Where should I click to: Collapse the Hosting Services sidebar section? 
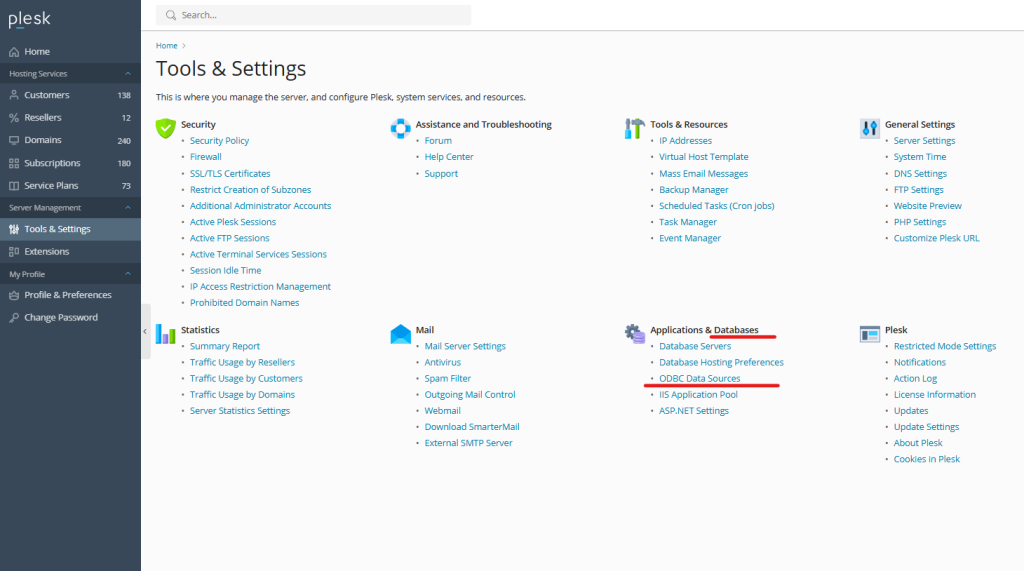click(128, 74)
